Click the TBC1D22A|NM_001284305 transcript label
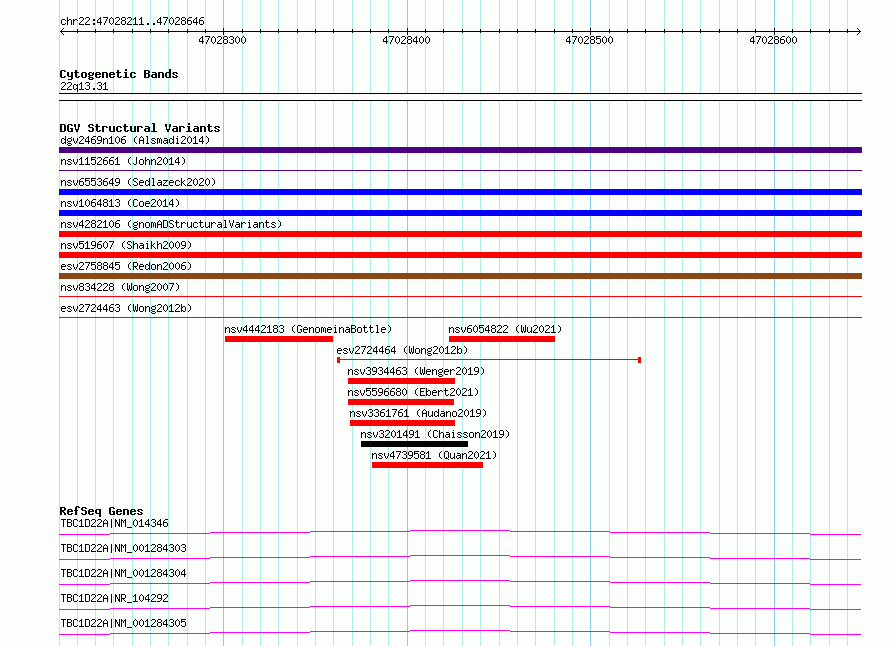This screenshot has width=890, height=646. point(123,623)
